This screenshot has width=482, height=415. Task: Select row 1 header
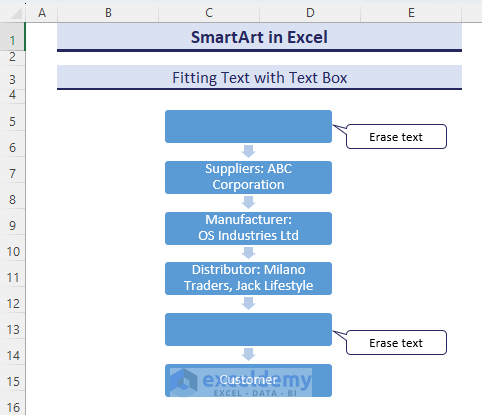click(12, 37)
